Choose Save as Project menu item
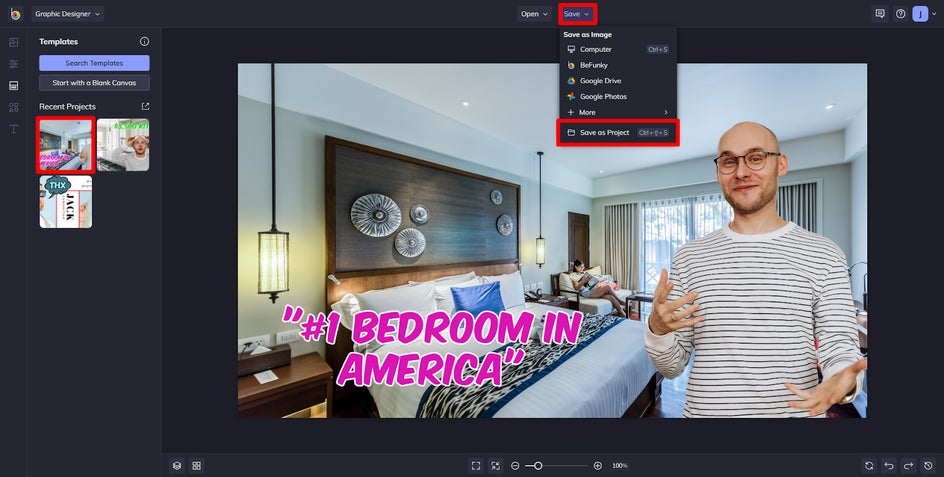Screen dimensions: 944x477 [x=618, y=132]
